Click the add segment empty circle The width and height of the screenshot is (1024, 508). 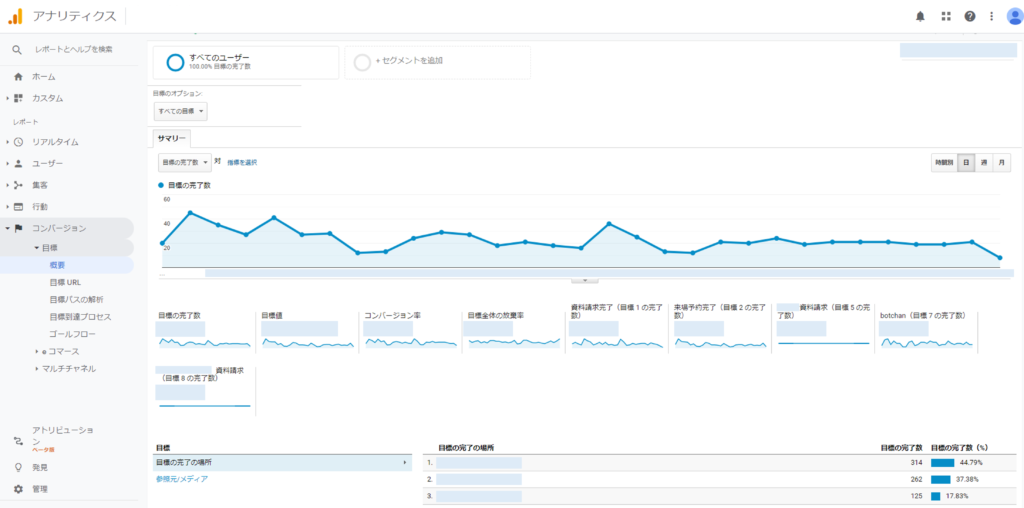pyautogui.click(x=362, y=62)
